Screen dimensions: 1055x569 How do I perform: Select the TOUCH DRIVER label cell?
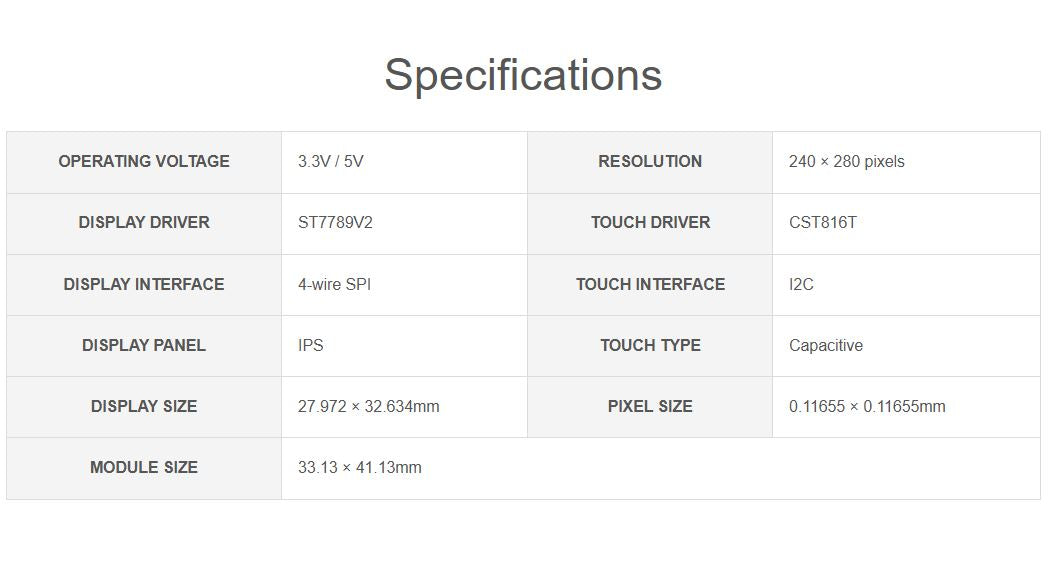650,223
